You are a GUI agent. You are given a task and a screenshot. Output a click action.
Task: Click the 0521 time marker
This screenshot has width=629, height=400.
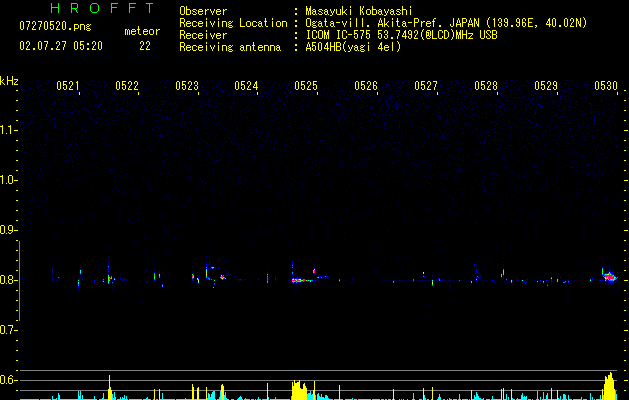tap(67, 86)
